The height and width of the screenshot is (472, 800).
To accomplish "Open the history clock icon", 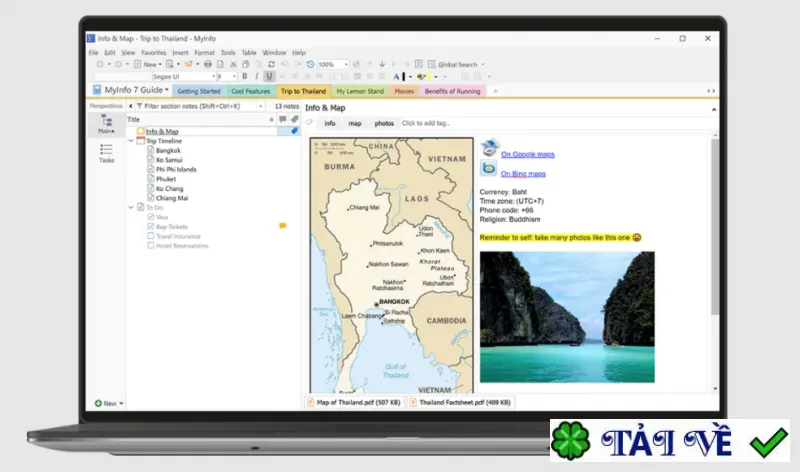I will [x=310, y=64].
